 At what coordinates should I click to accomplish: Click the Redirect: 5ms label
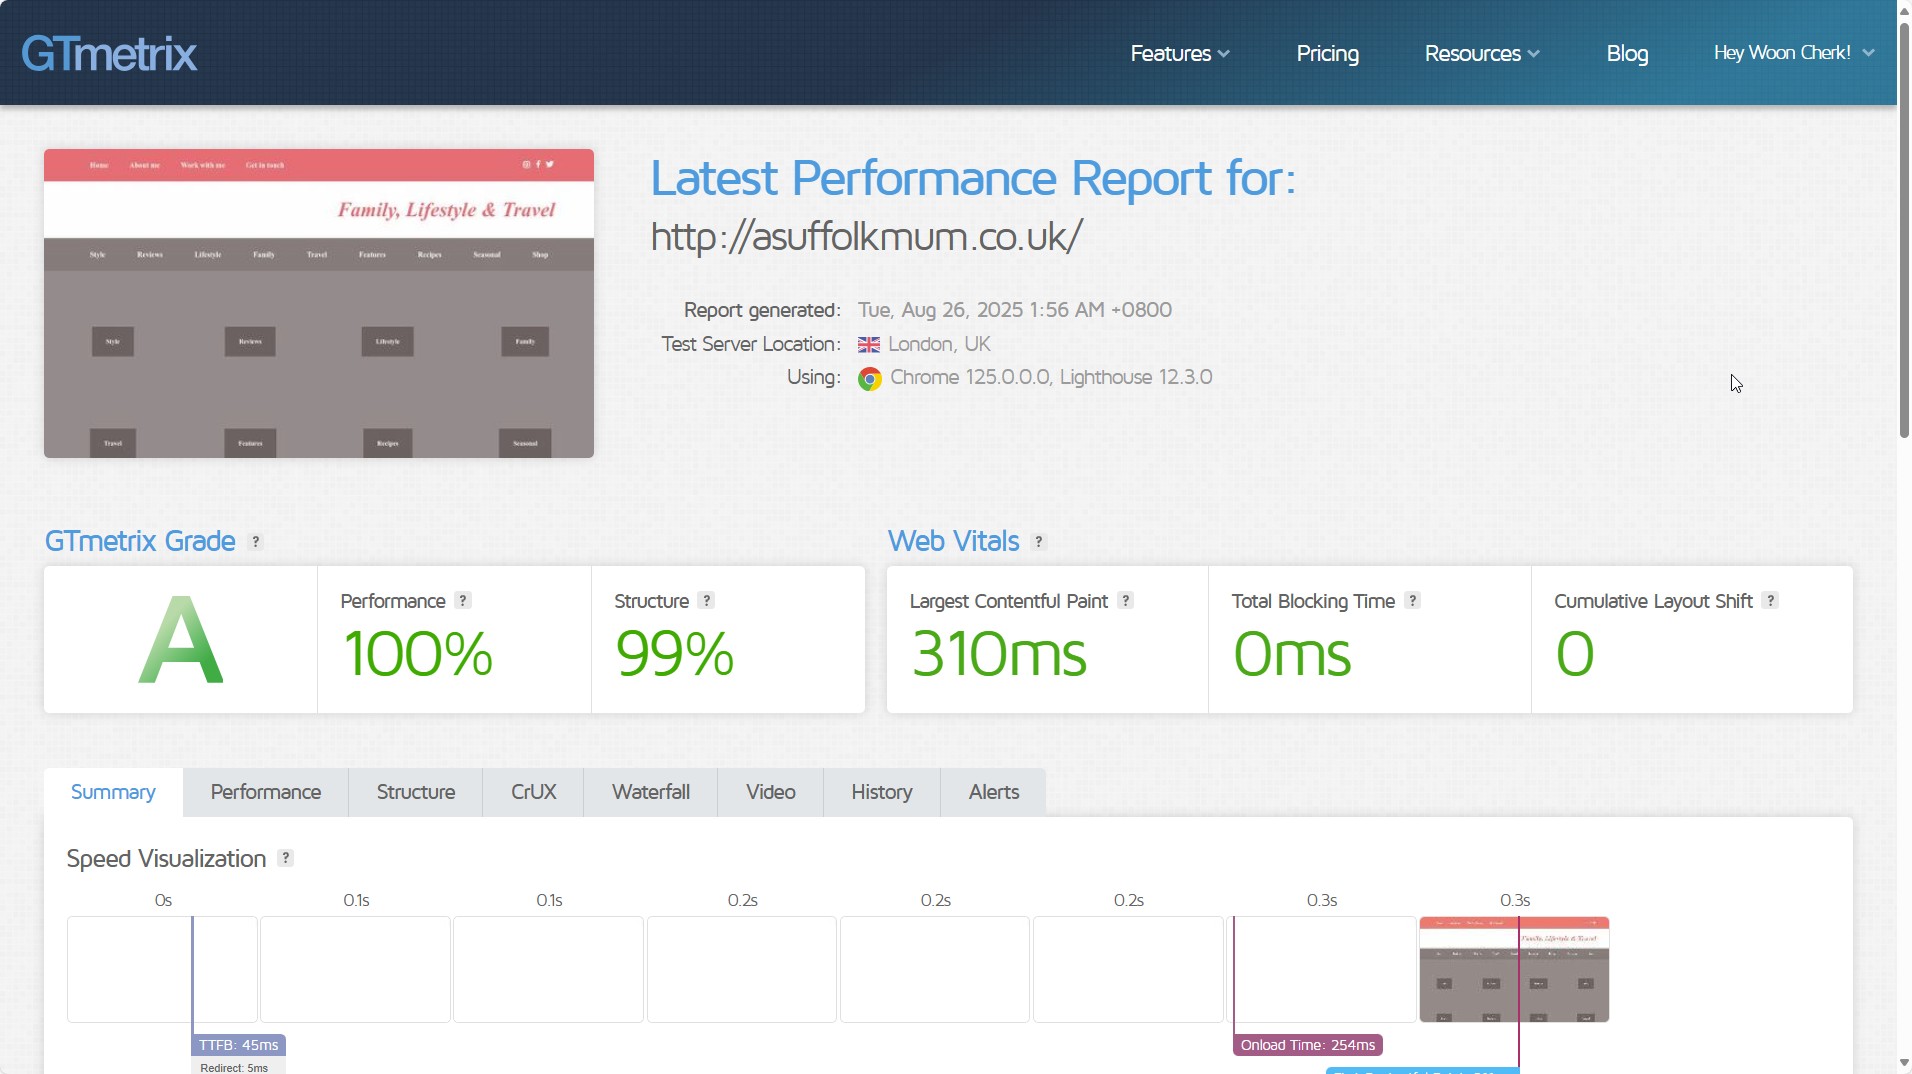234,1067
